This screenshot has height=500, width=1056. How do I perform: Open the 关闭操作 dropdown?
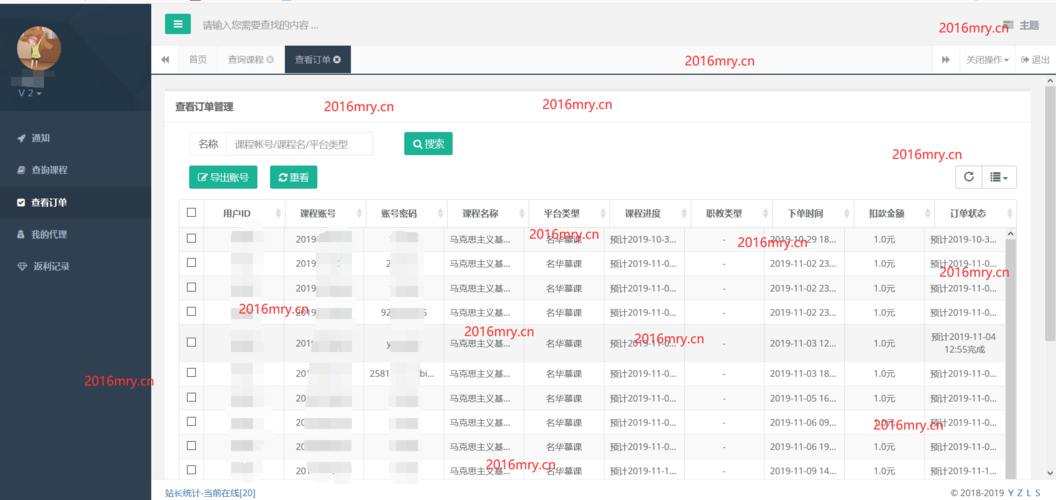987,60
